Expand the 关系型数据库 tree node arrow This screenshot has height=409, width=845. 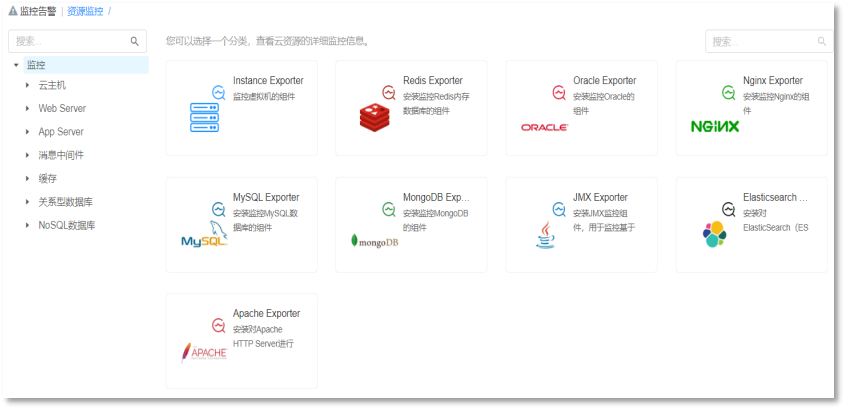pyautogui.click(x=27, y=202)
